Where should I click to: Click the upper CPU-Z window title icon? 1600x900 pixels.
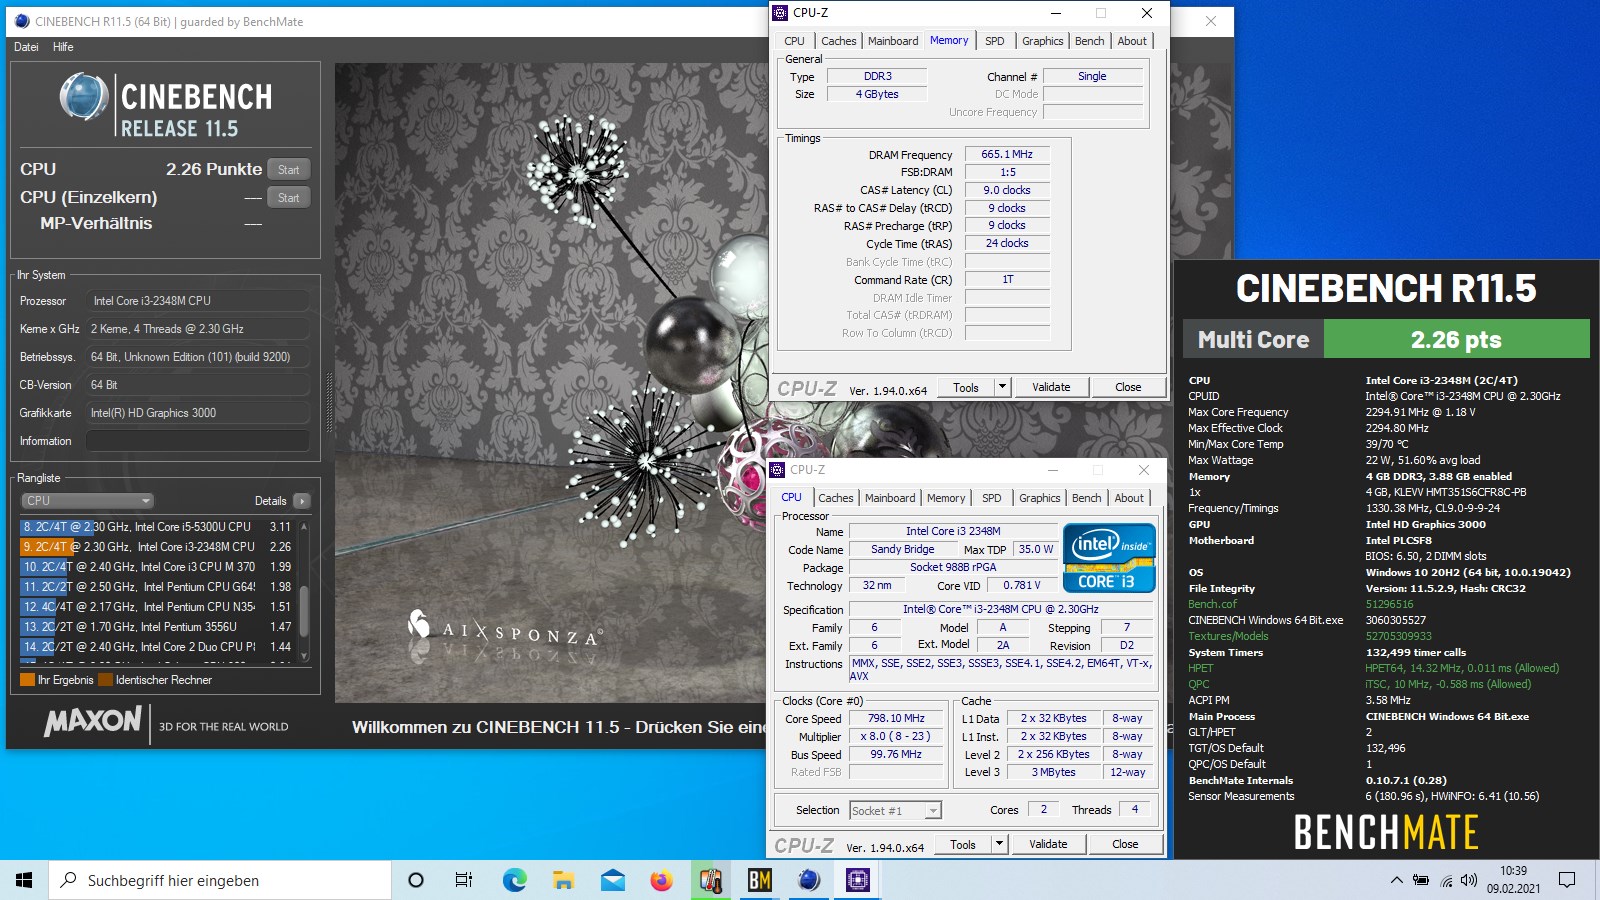[780, 13]
